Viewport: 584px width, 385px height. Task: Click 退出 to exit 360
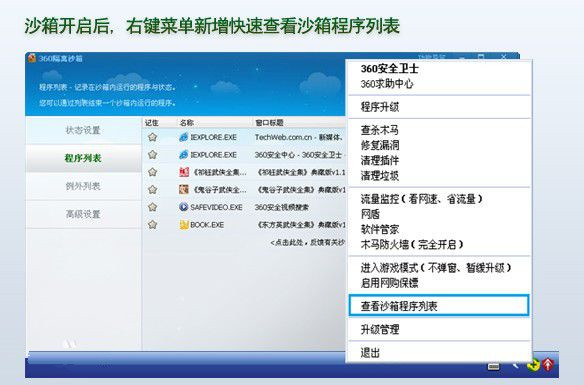[370, 353]
